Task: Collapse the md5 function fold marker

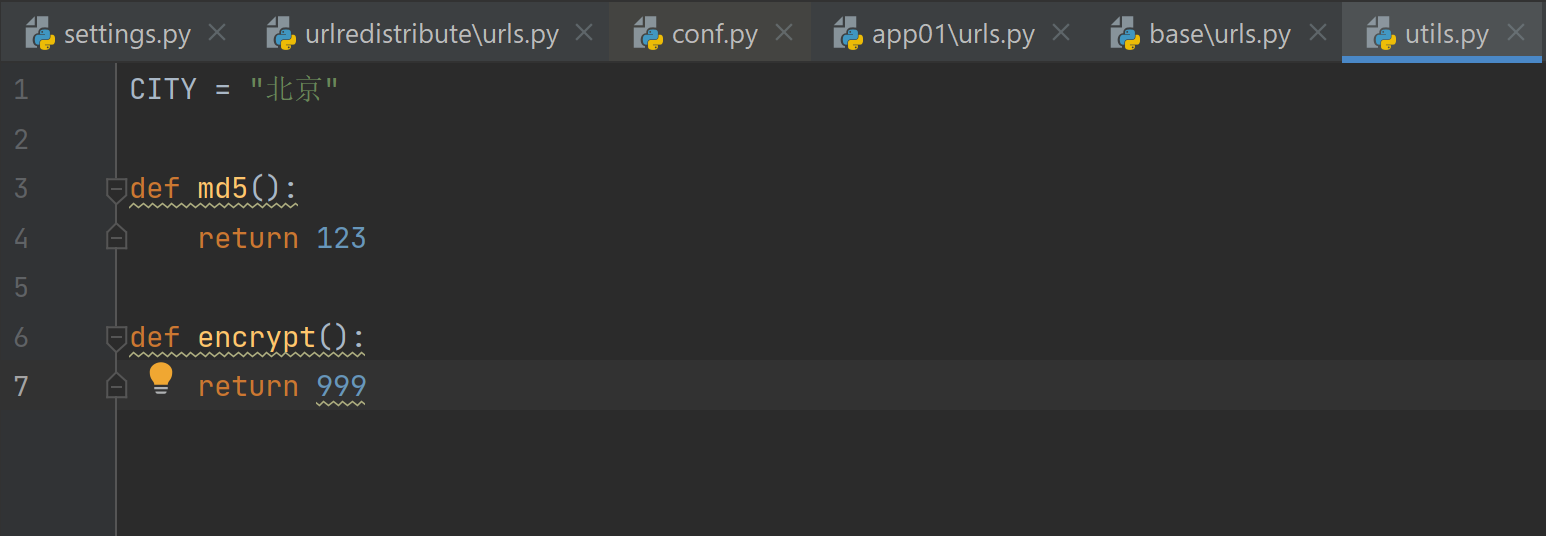Action: coord(117,190)
